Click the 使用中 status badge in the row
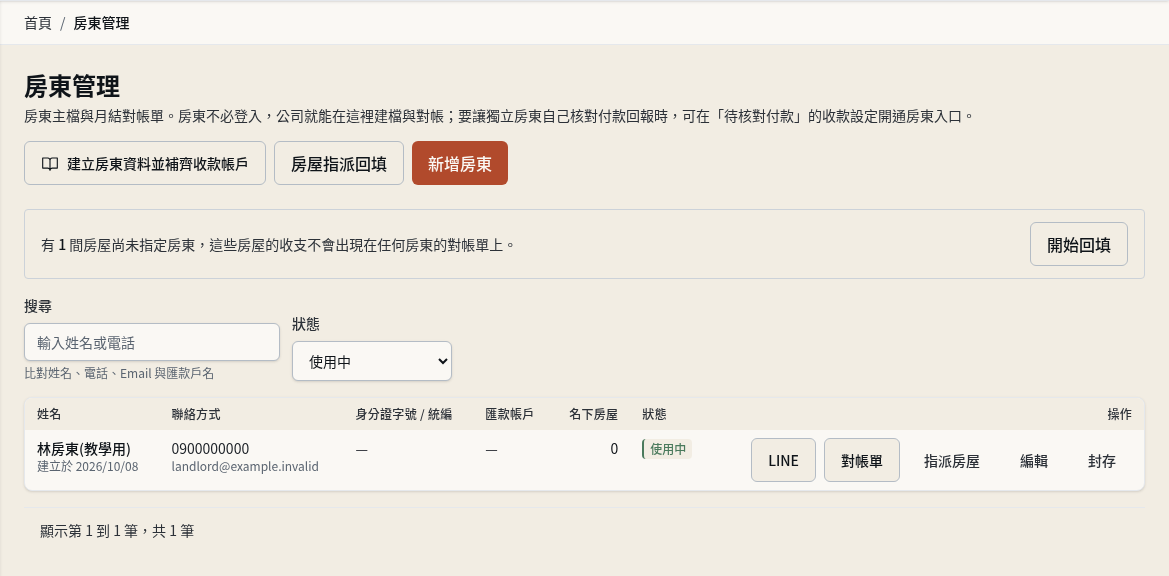This screenshot has height=576, width=1169. click(x=667, y=449)
